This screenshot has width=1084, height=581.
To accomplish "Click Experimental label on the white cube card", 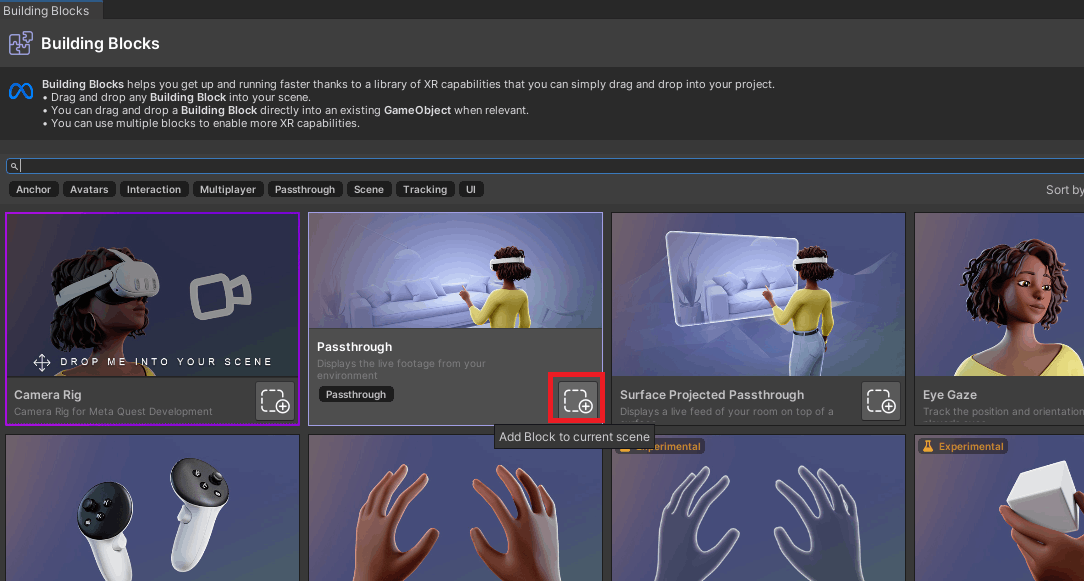I will 962,447.
